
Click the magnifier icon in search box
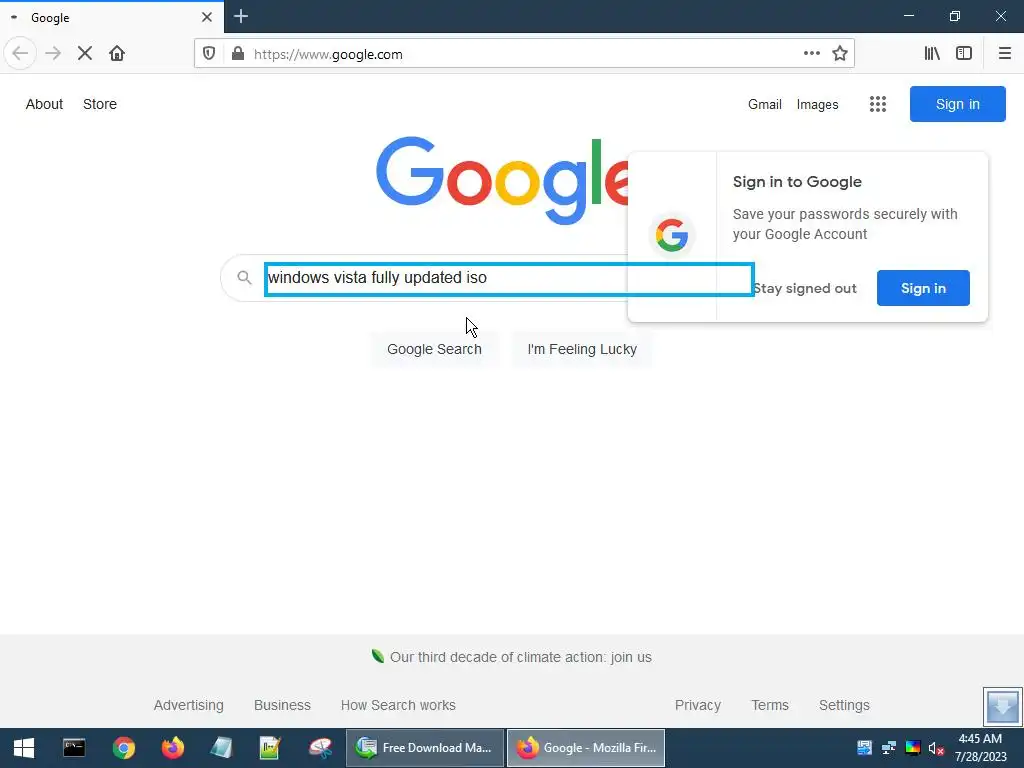point(244,278)
